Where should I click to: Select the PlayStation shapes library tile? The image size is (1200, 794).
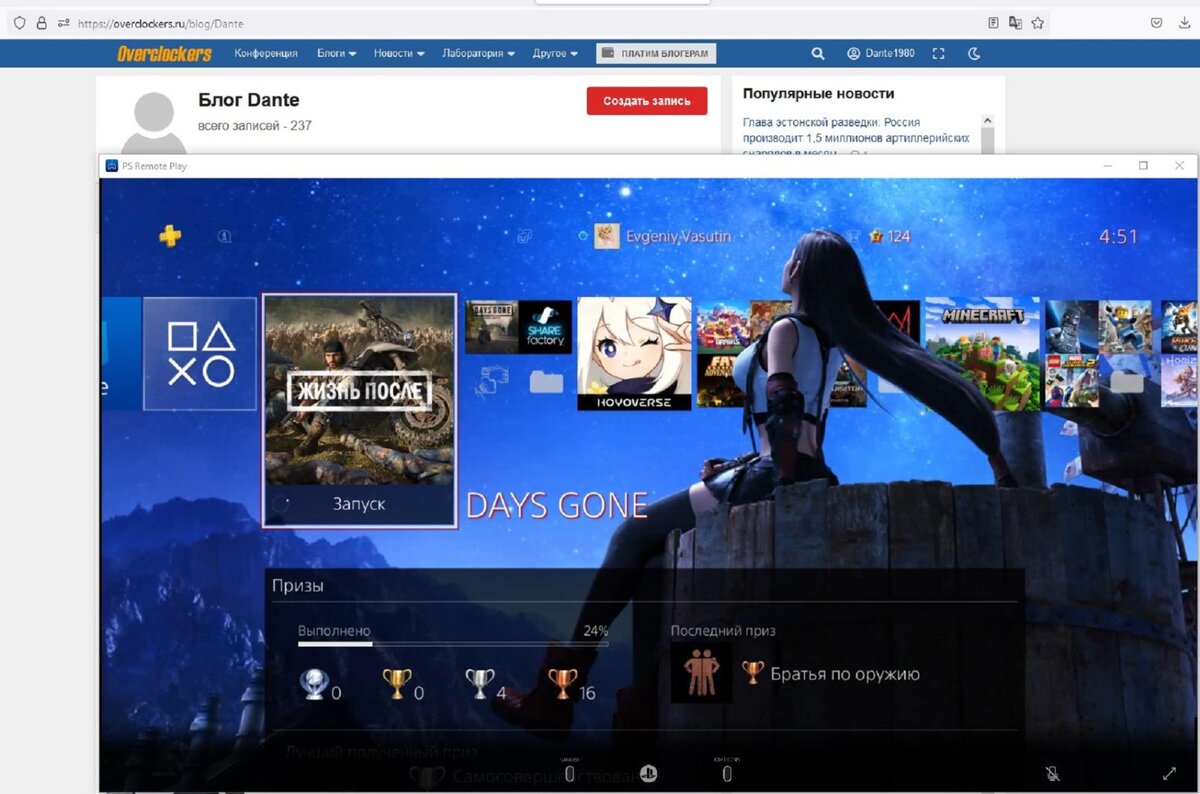click(x=200, y=354)
